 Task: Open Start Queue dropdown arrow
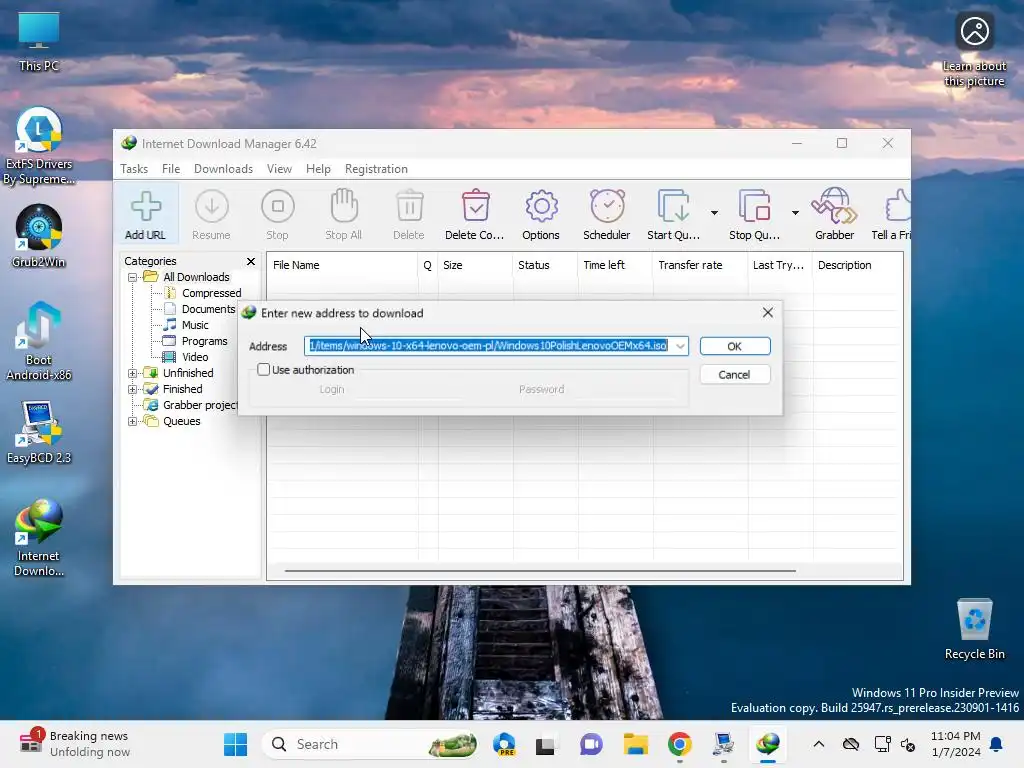[714, 213]
